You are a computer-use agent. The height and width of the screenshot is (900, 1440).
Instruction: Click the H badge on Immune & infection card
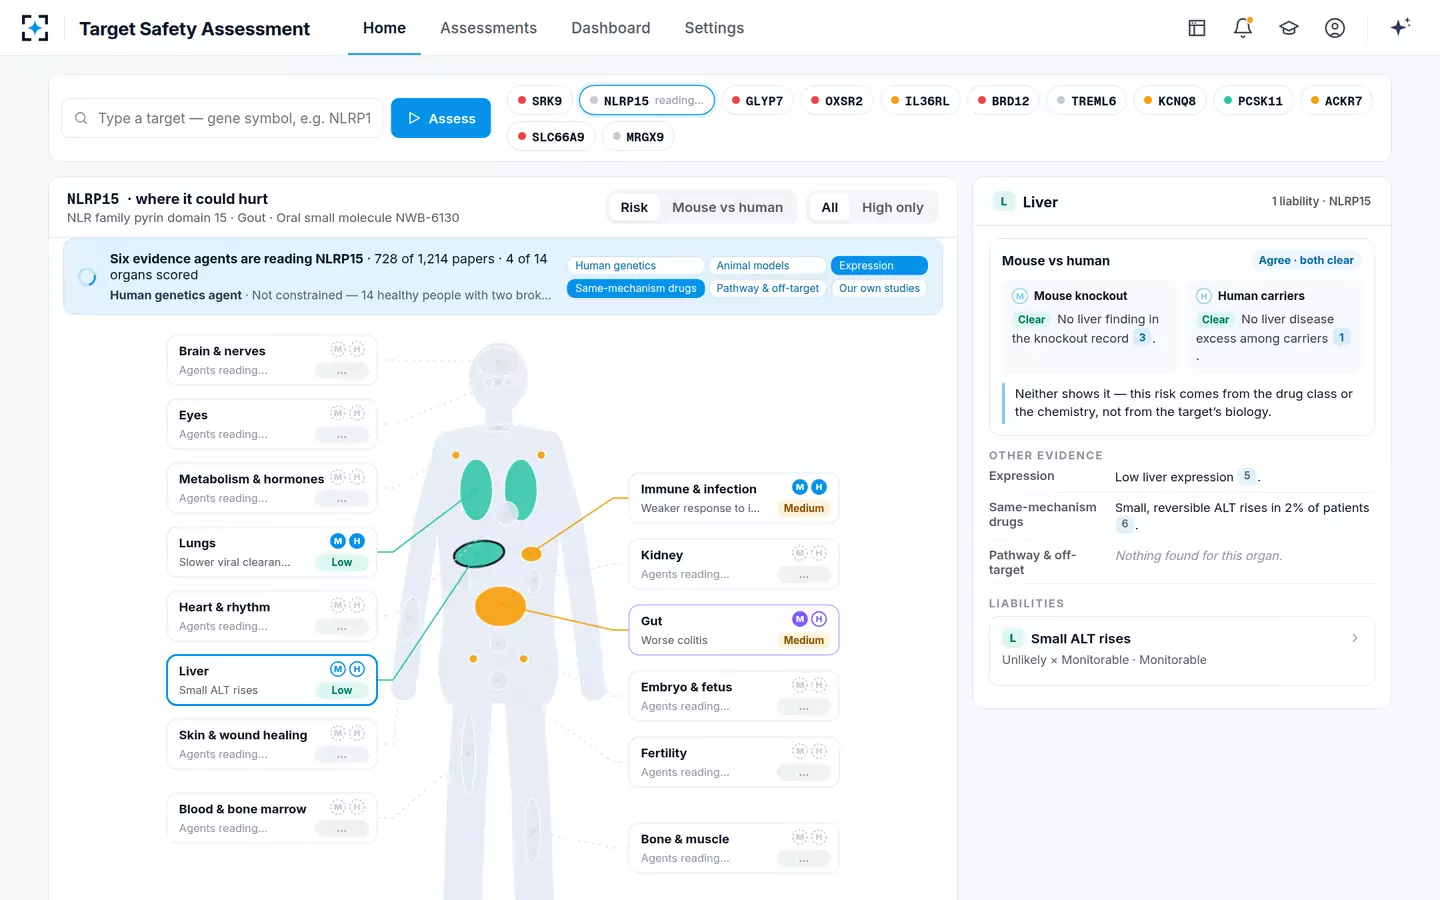click(819, 487)
